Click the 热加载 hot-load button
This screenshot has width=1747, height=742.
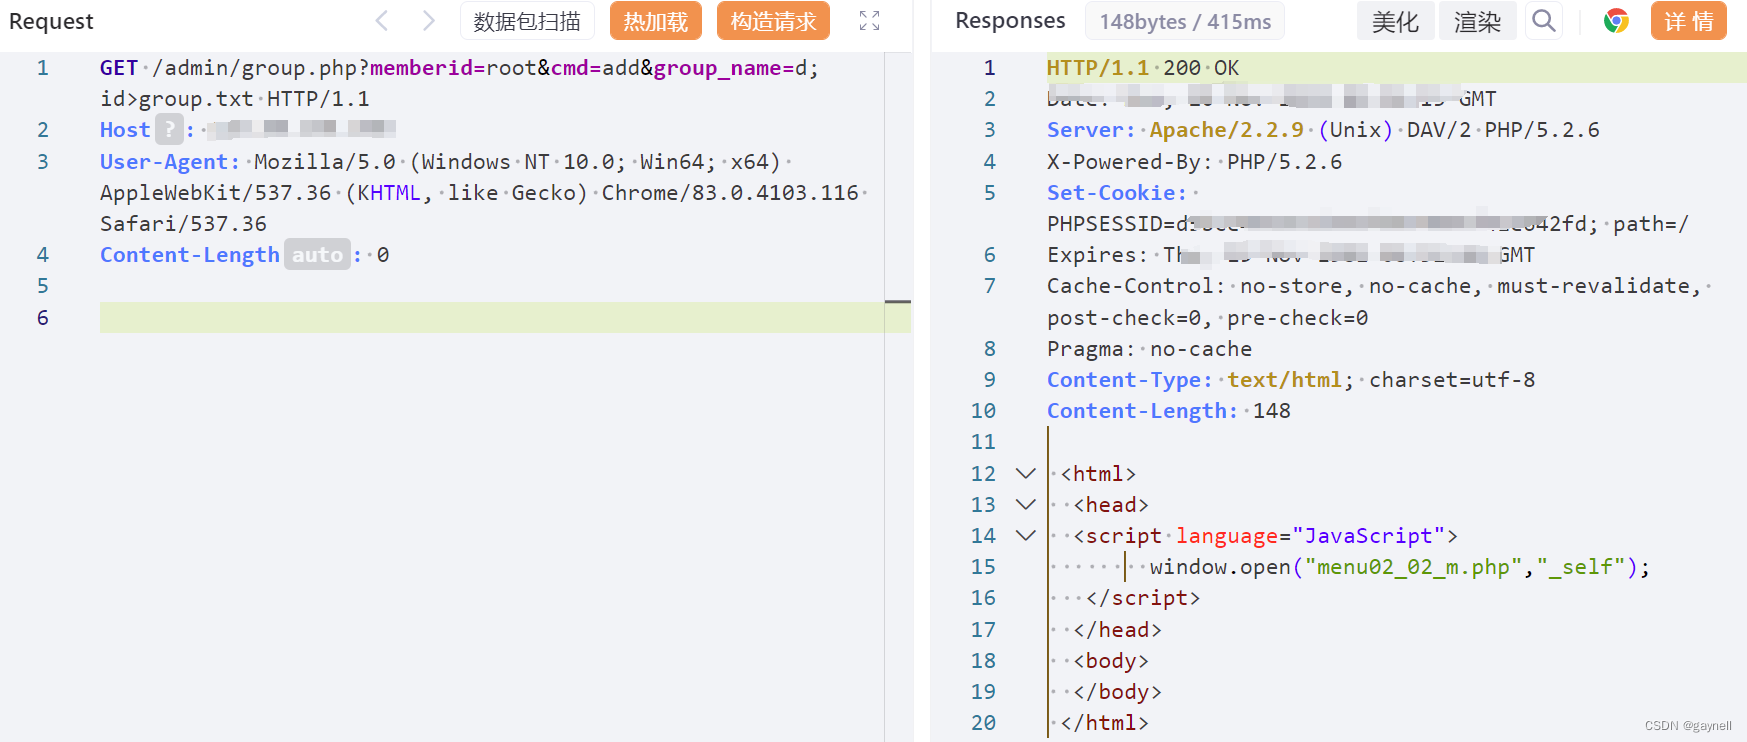[656, 21]
